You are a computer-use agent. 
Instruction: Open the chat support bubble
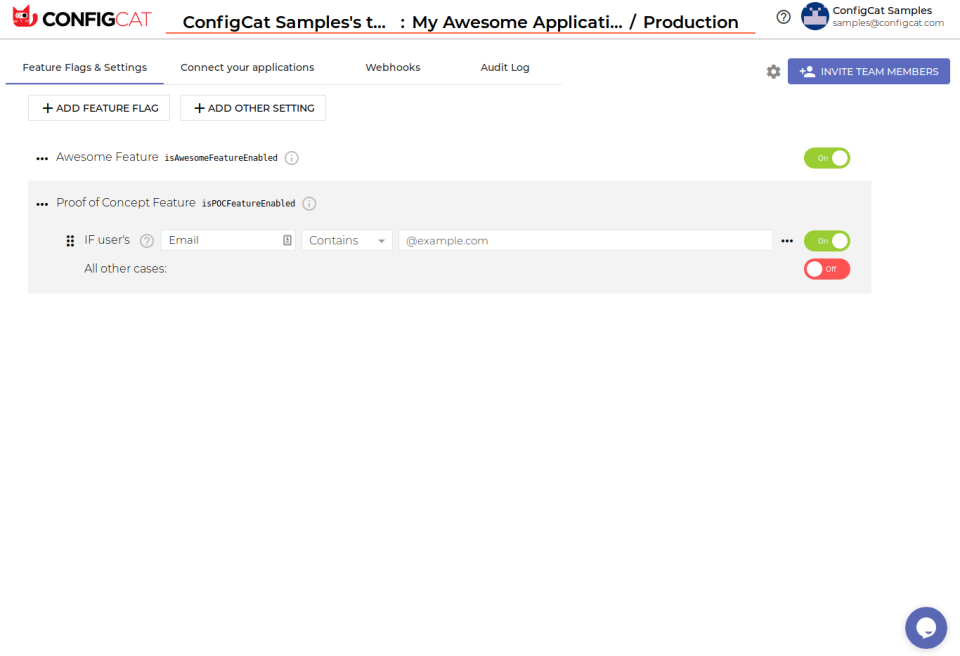point(925,627)
